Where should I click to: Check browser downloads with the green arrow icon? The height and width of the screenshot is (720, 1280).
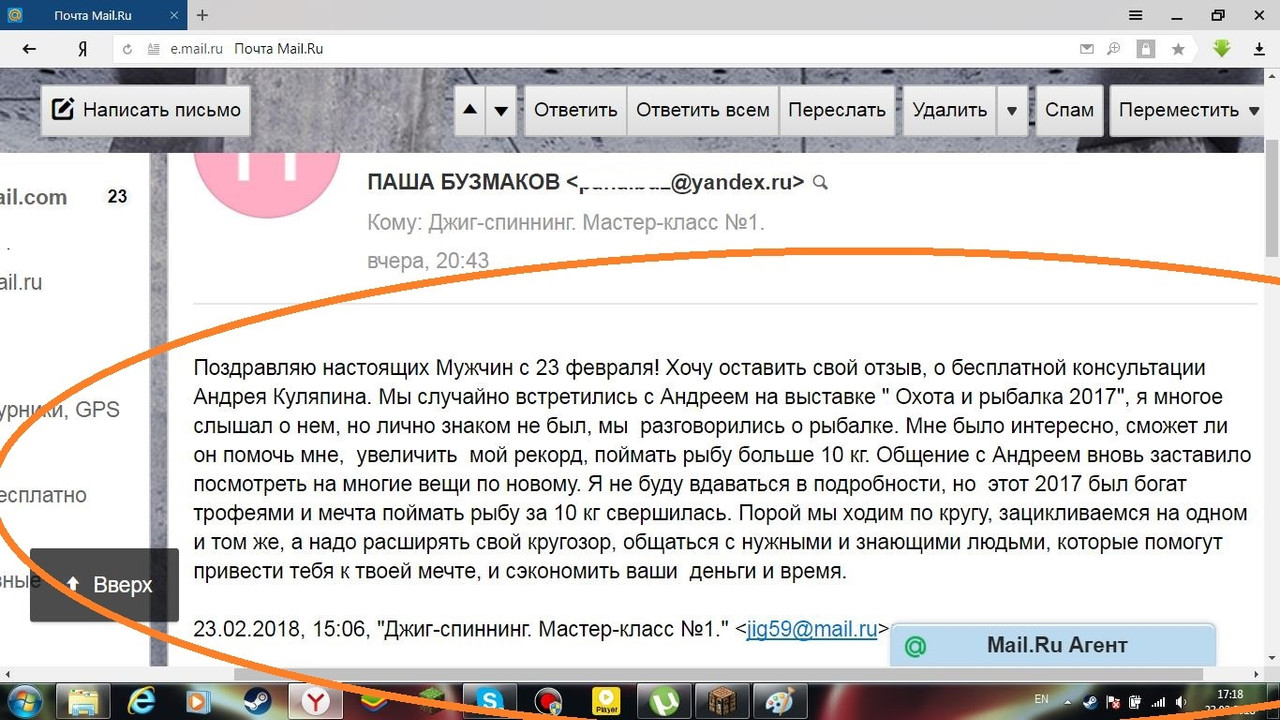(x=1221, y=48)
